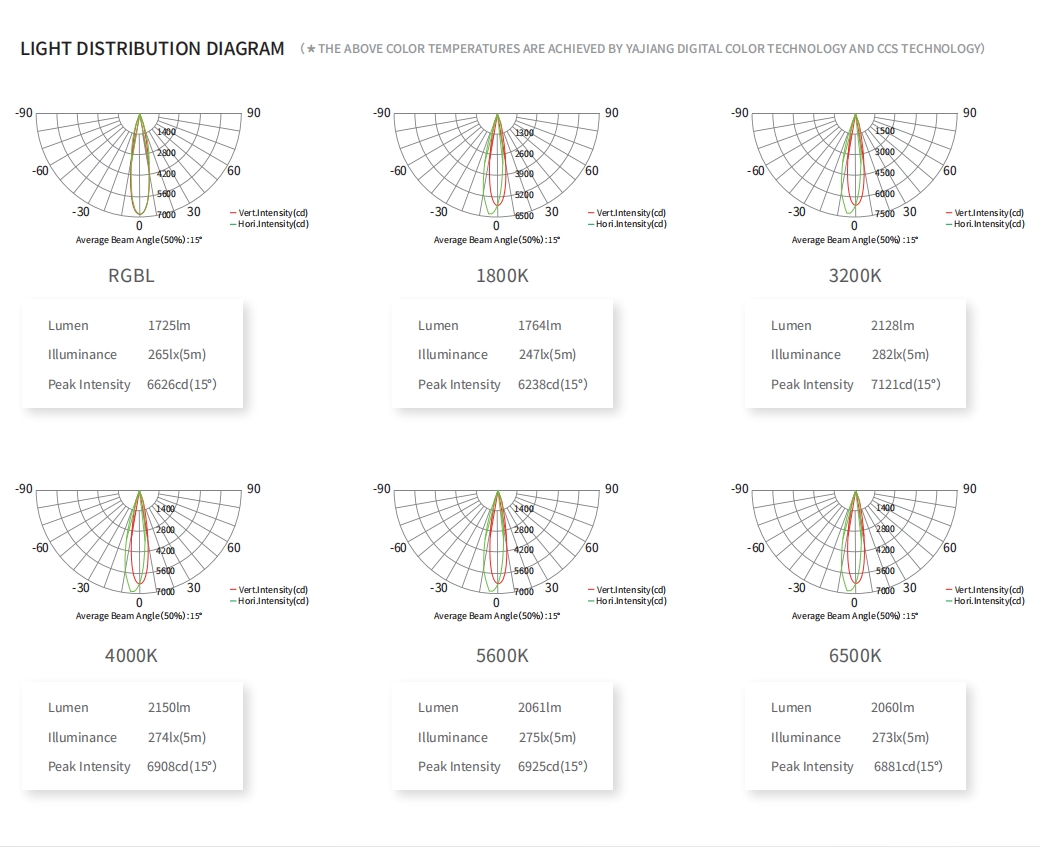The width and height of the screenshot is (1040, 847).
Task: Select the 1800K color temperature label
Action: click(x=502, y=276)
